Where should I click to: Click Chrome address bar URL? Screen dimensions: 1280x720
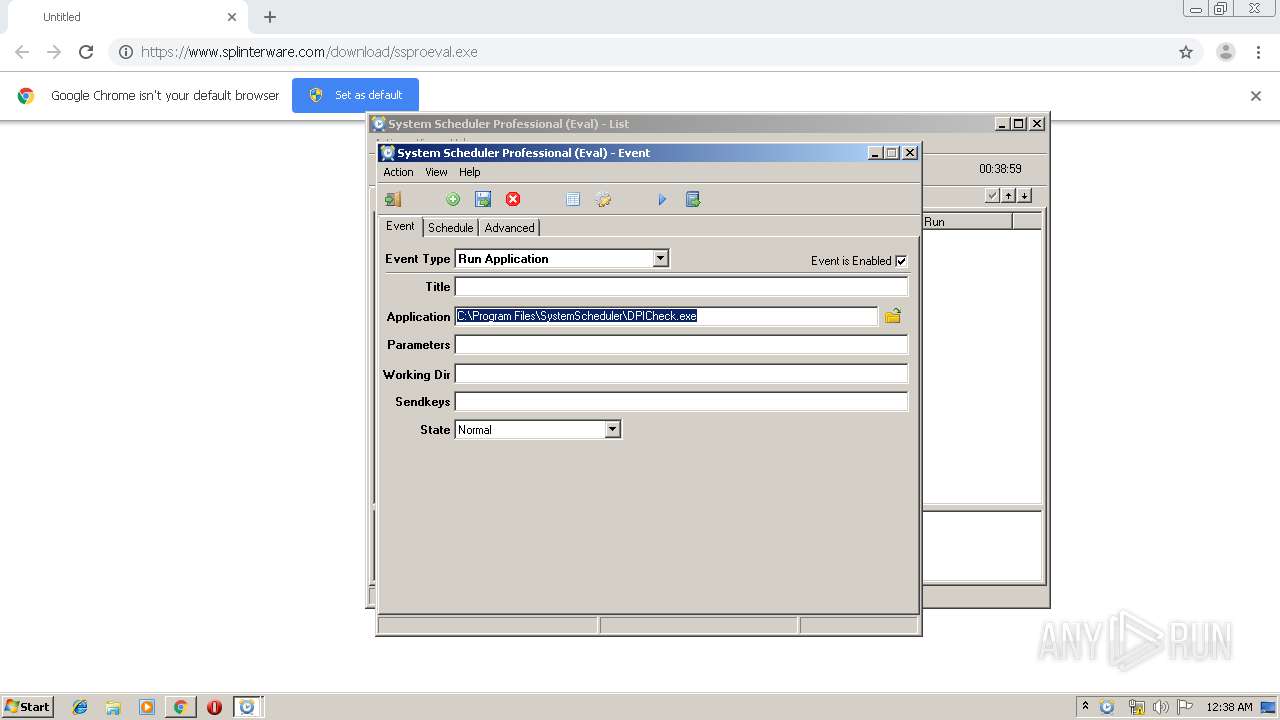point(309,52)
